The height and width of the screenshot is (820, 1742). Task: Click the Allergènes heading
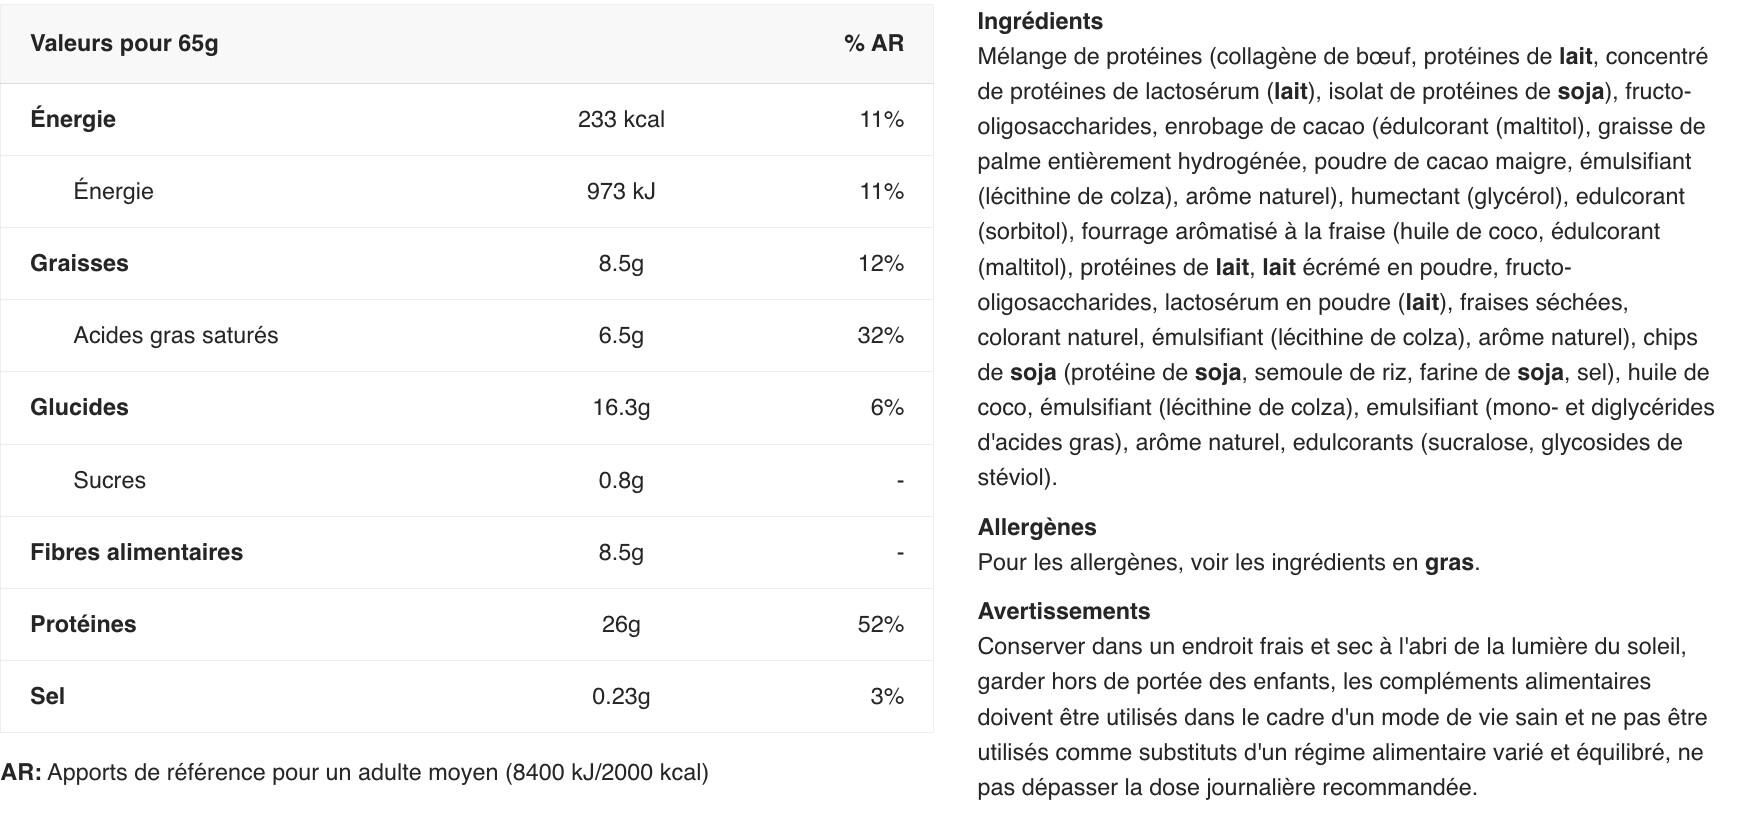point(1036,527)
